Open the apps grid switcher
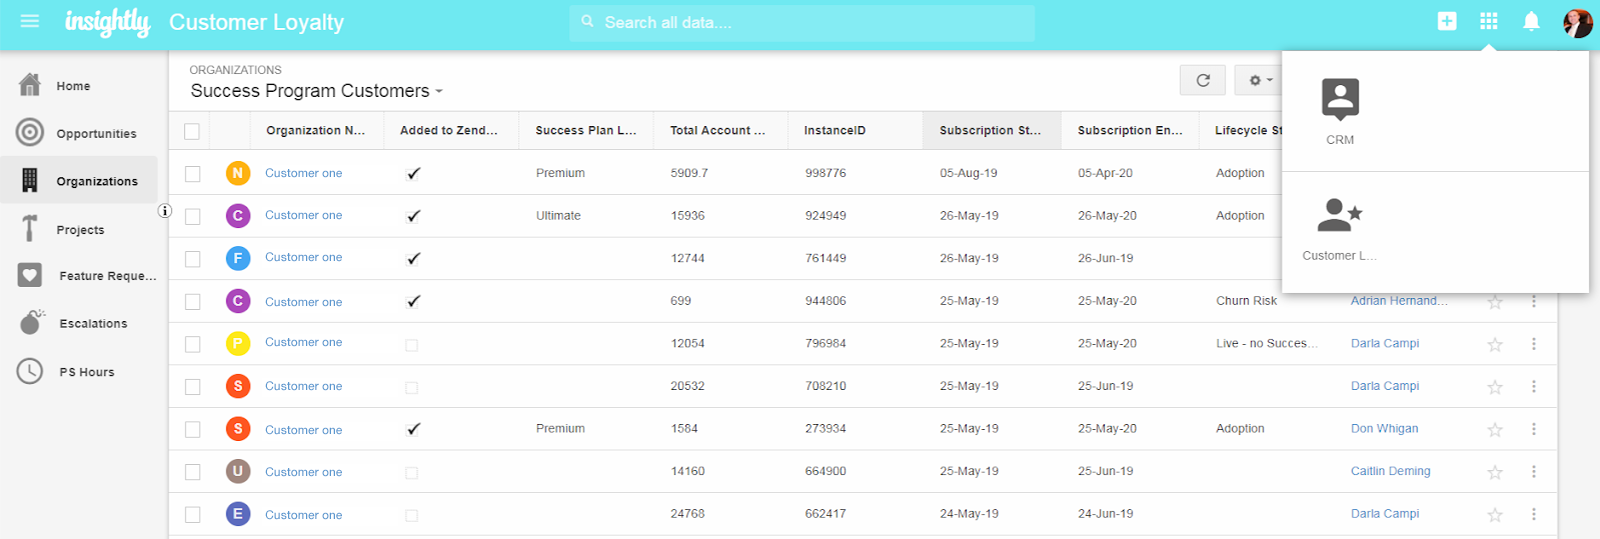This screenshot has width=1600, height=539. pyautogui.click(x=1488, y=21)
